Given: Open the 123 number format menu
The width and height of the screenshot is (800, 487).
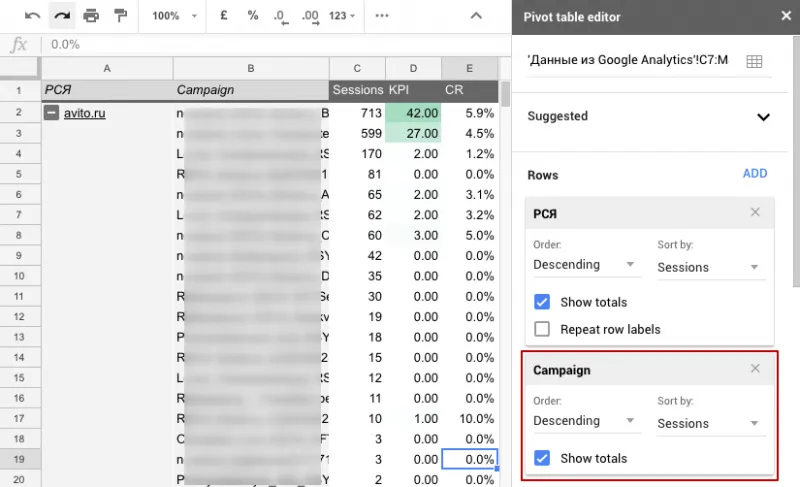Looking at the screenshot, I should pos(341,16).
